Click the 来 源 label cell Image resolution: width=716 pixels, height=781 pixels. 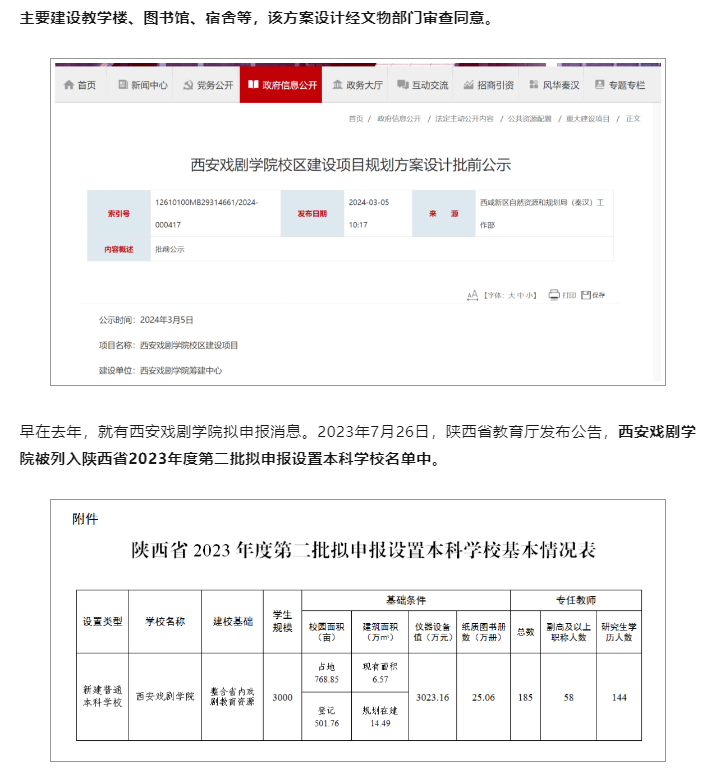coord(444,214)
